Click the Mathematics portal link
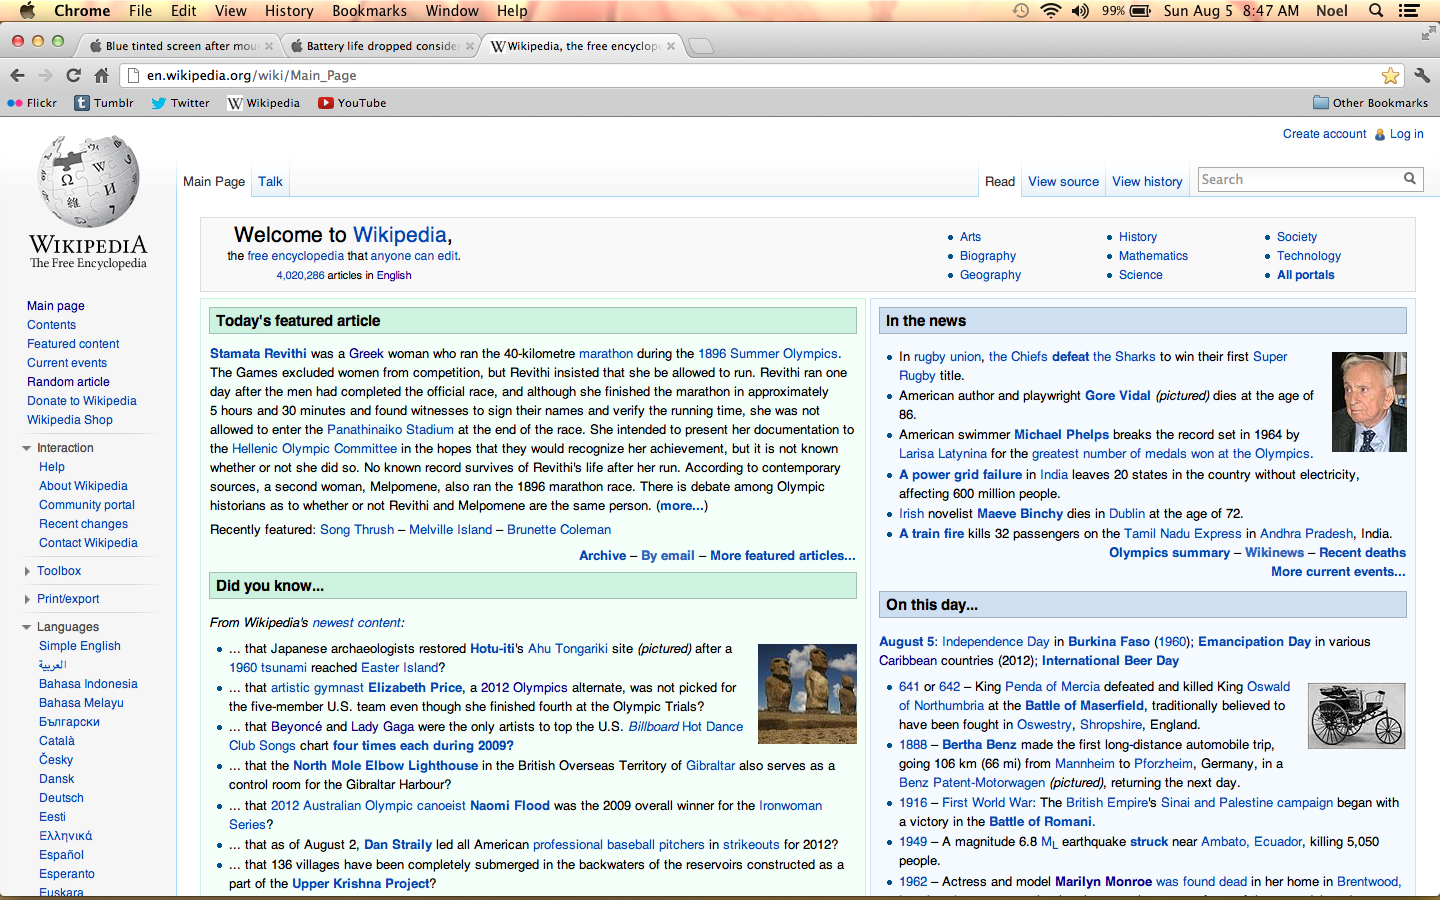This screenshot has width=1440, height=900. coord(1153,256)
